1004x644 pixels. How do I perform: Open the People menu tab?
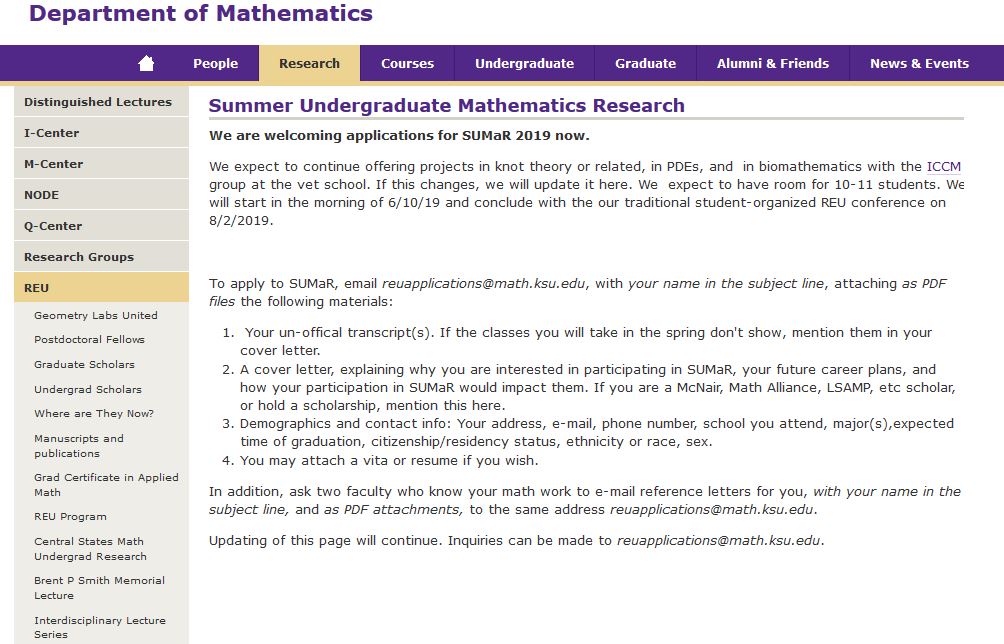(x=215, y=63)
